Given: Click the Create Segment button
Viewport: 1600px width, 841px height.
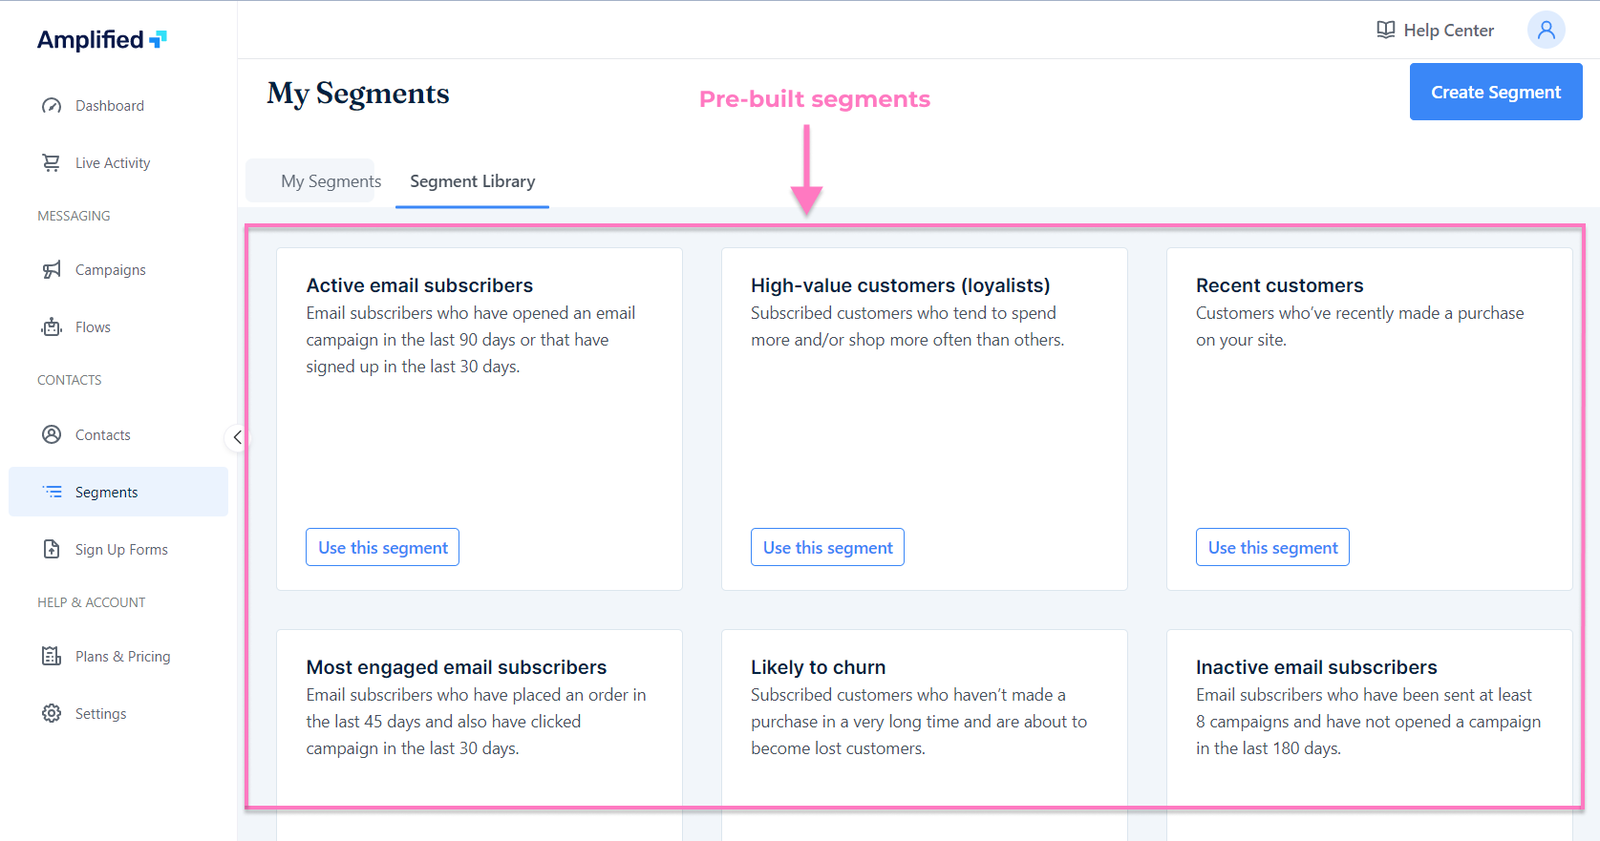Looking at the screenshot, I should (x=1495, y=92).
